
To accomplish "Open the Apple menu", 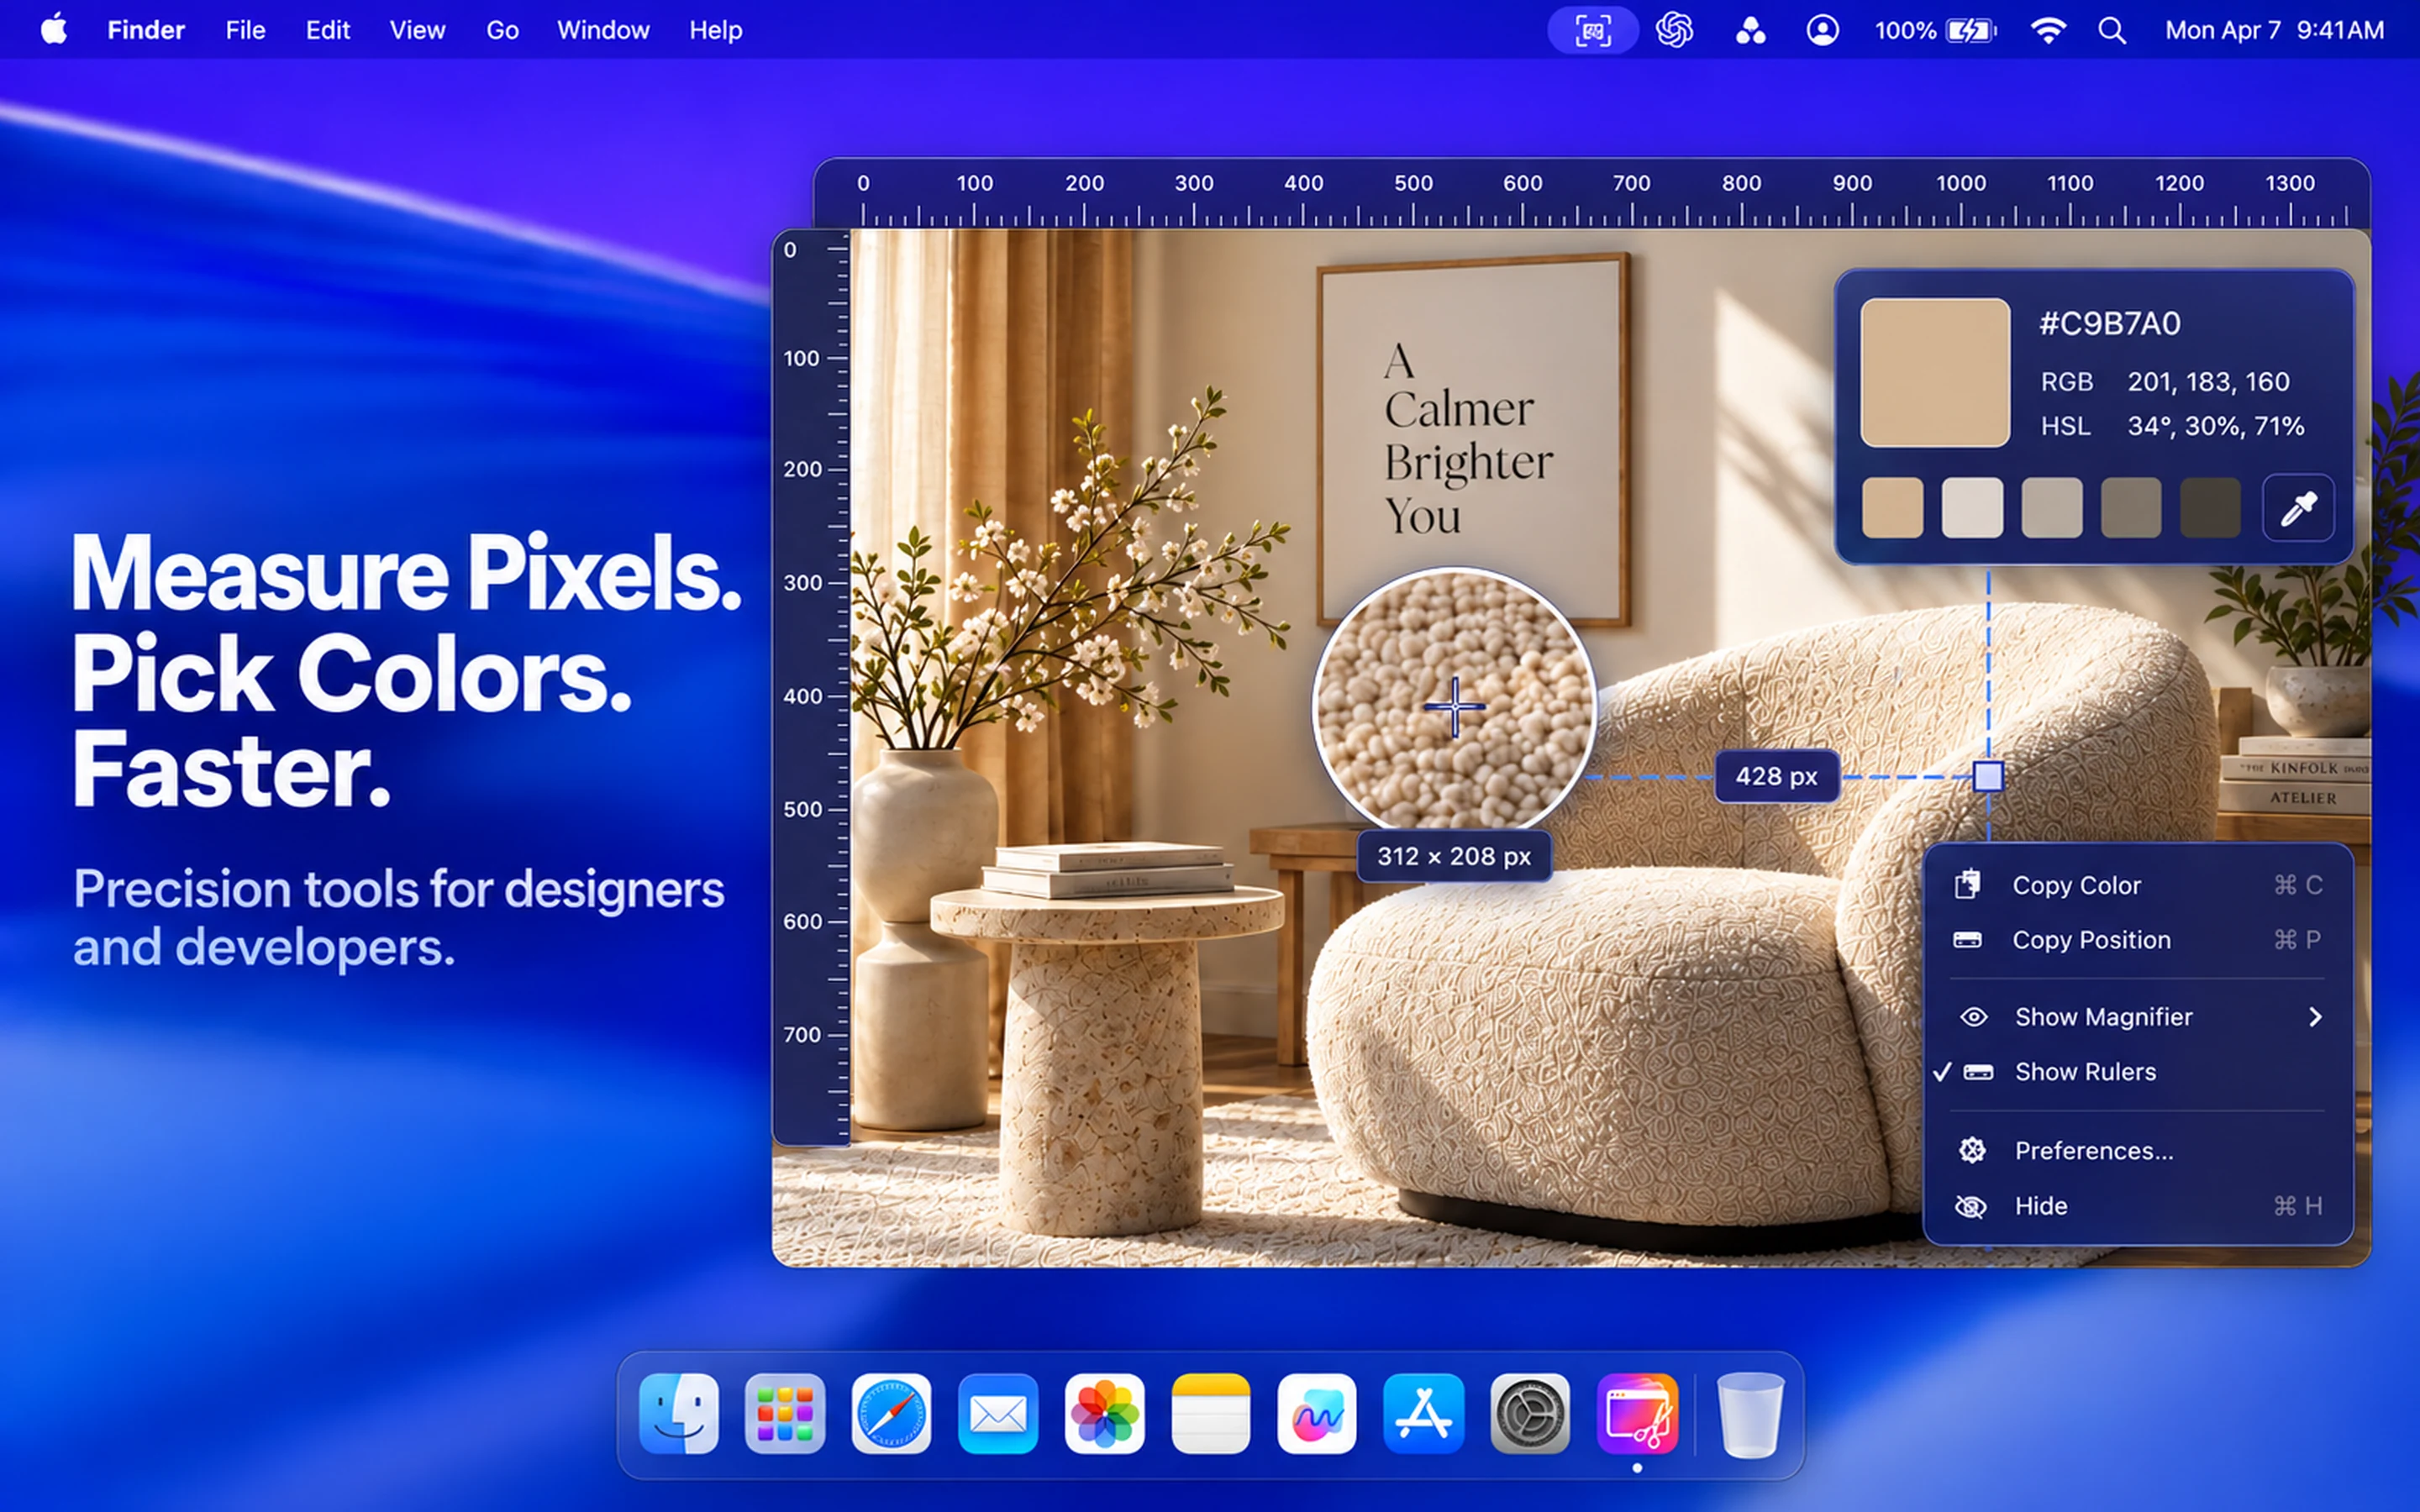I will coord(54,29).
